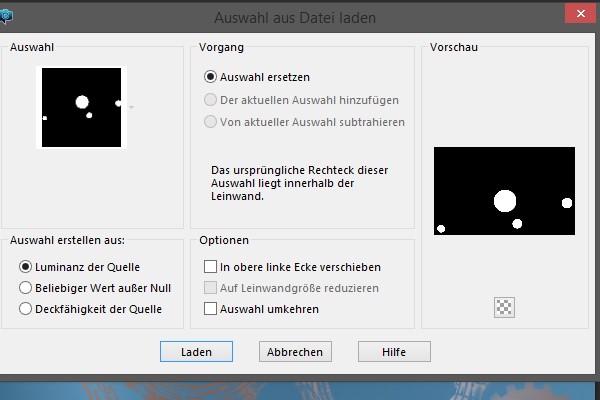Open the Auswahl selection dropdown arrow
This screenshot has width=600, height=400.
(x=130, y=107)
